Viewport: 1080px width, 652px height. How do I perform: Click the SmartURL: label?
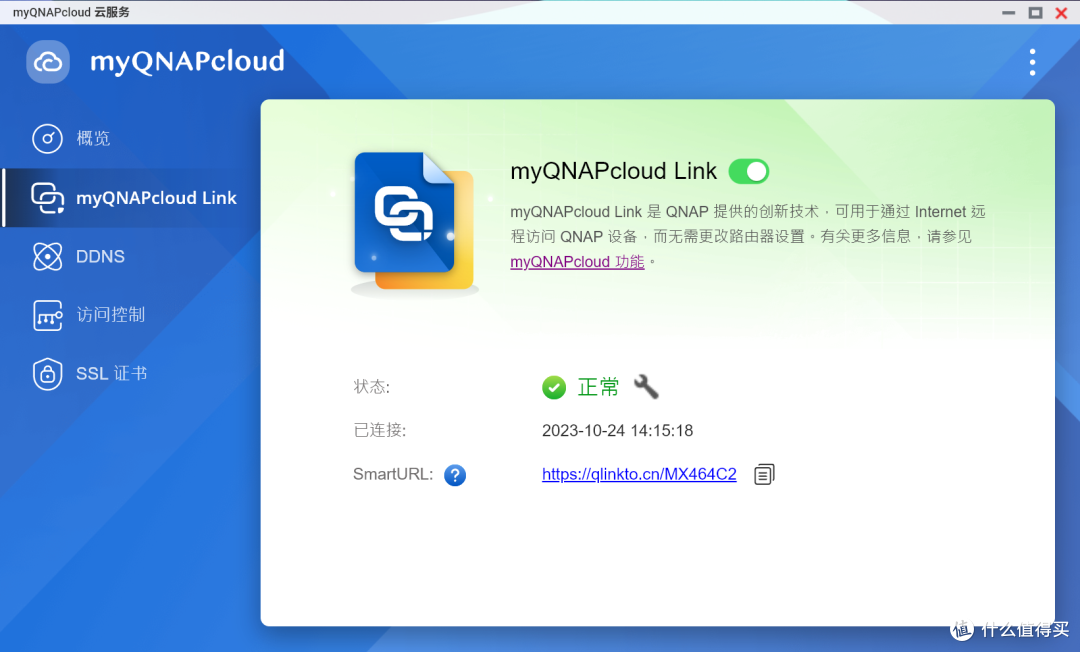[x=393, y=474]
